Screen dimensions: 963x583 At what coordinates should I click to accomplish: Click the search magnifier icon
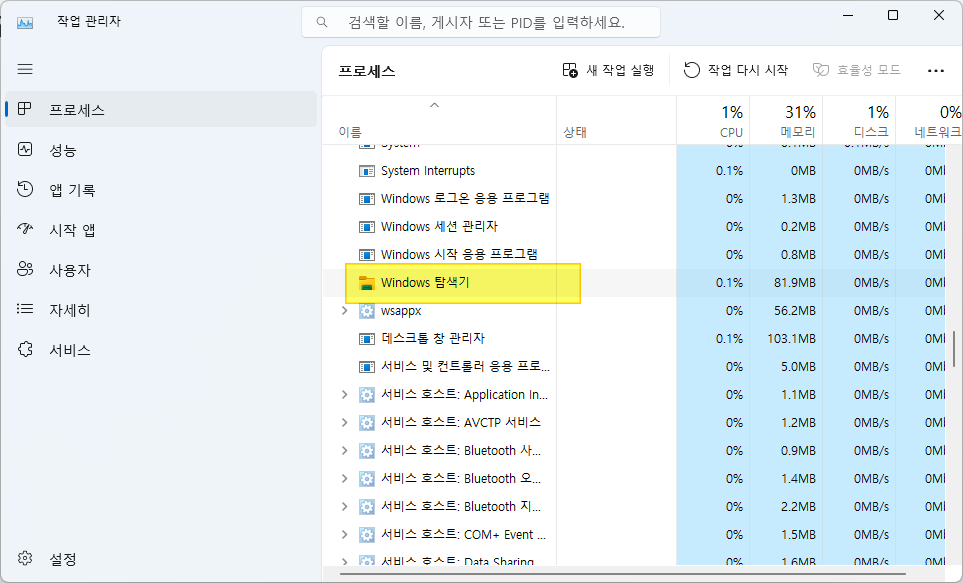tap(322, 22)
